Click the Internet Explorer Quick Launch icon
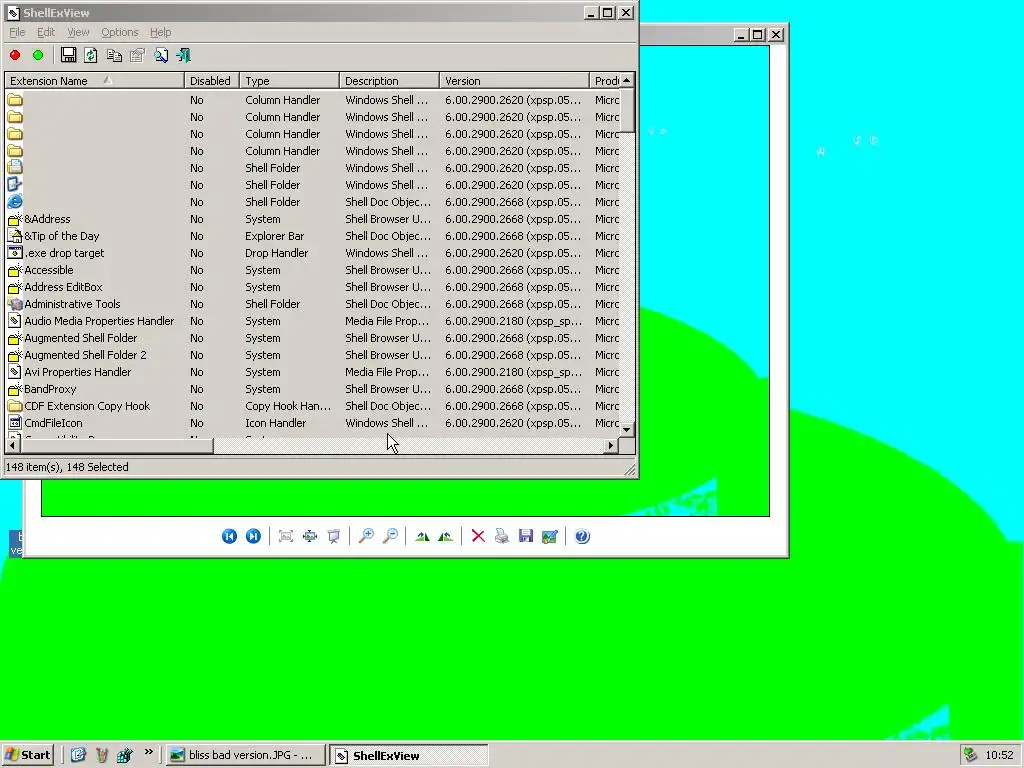The image size is (1024, 768). click(78, 756)
